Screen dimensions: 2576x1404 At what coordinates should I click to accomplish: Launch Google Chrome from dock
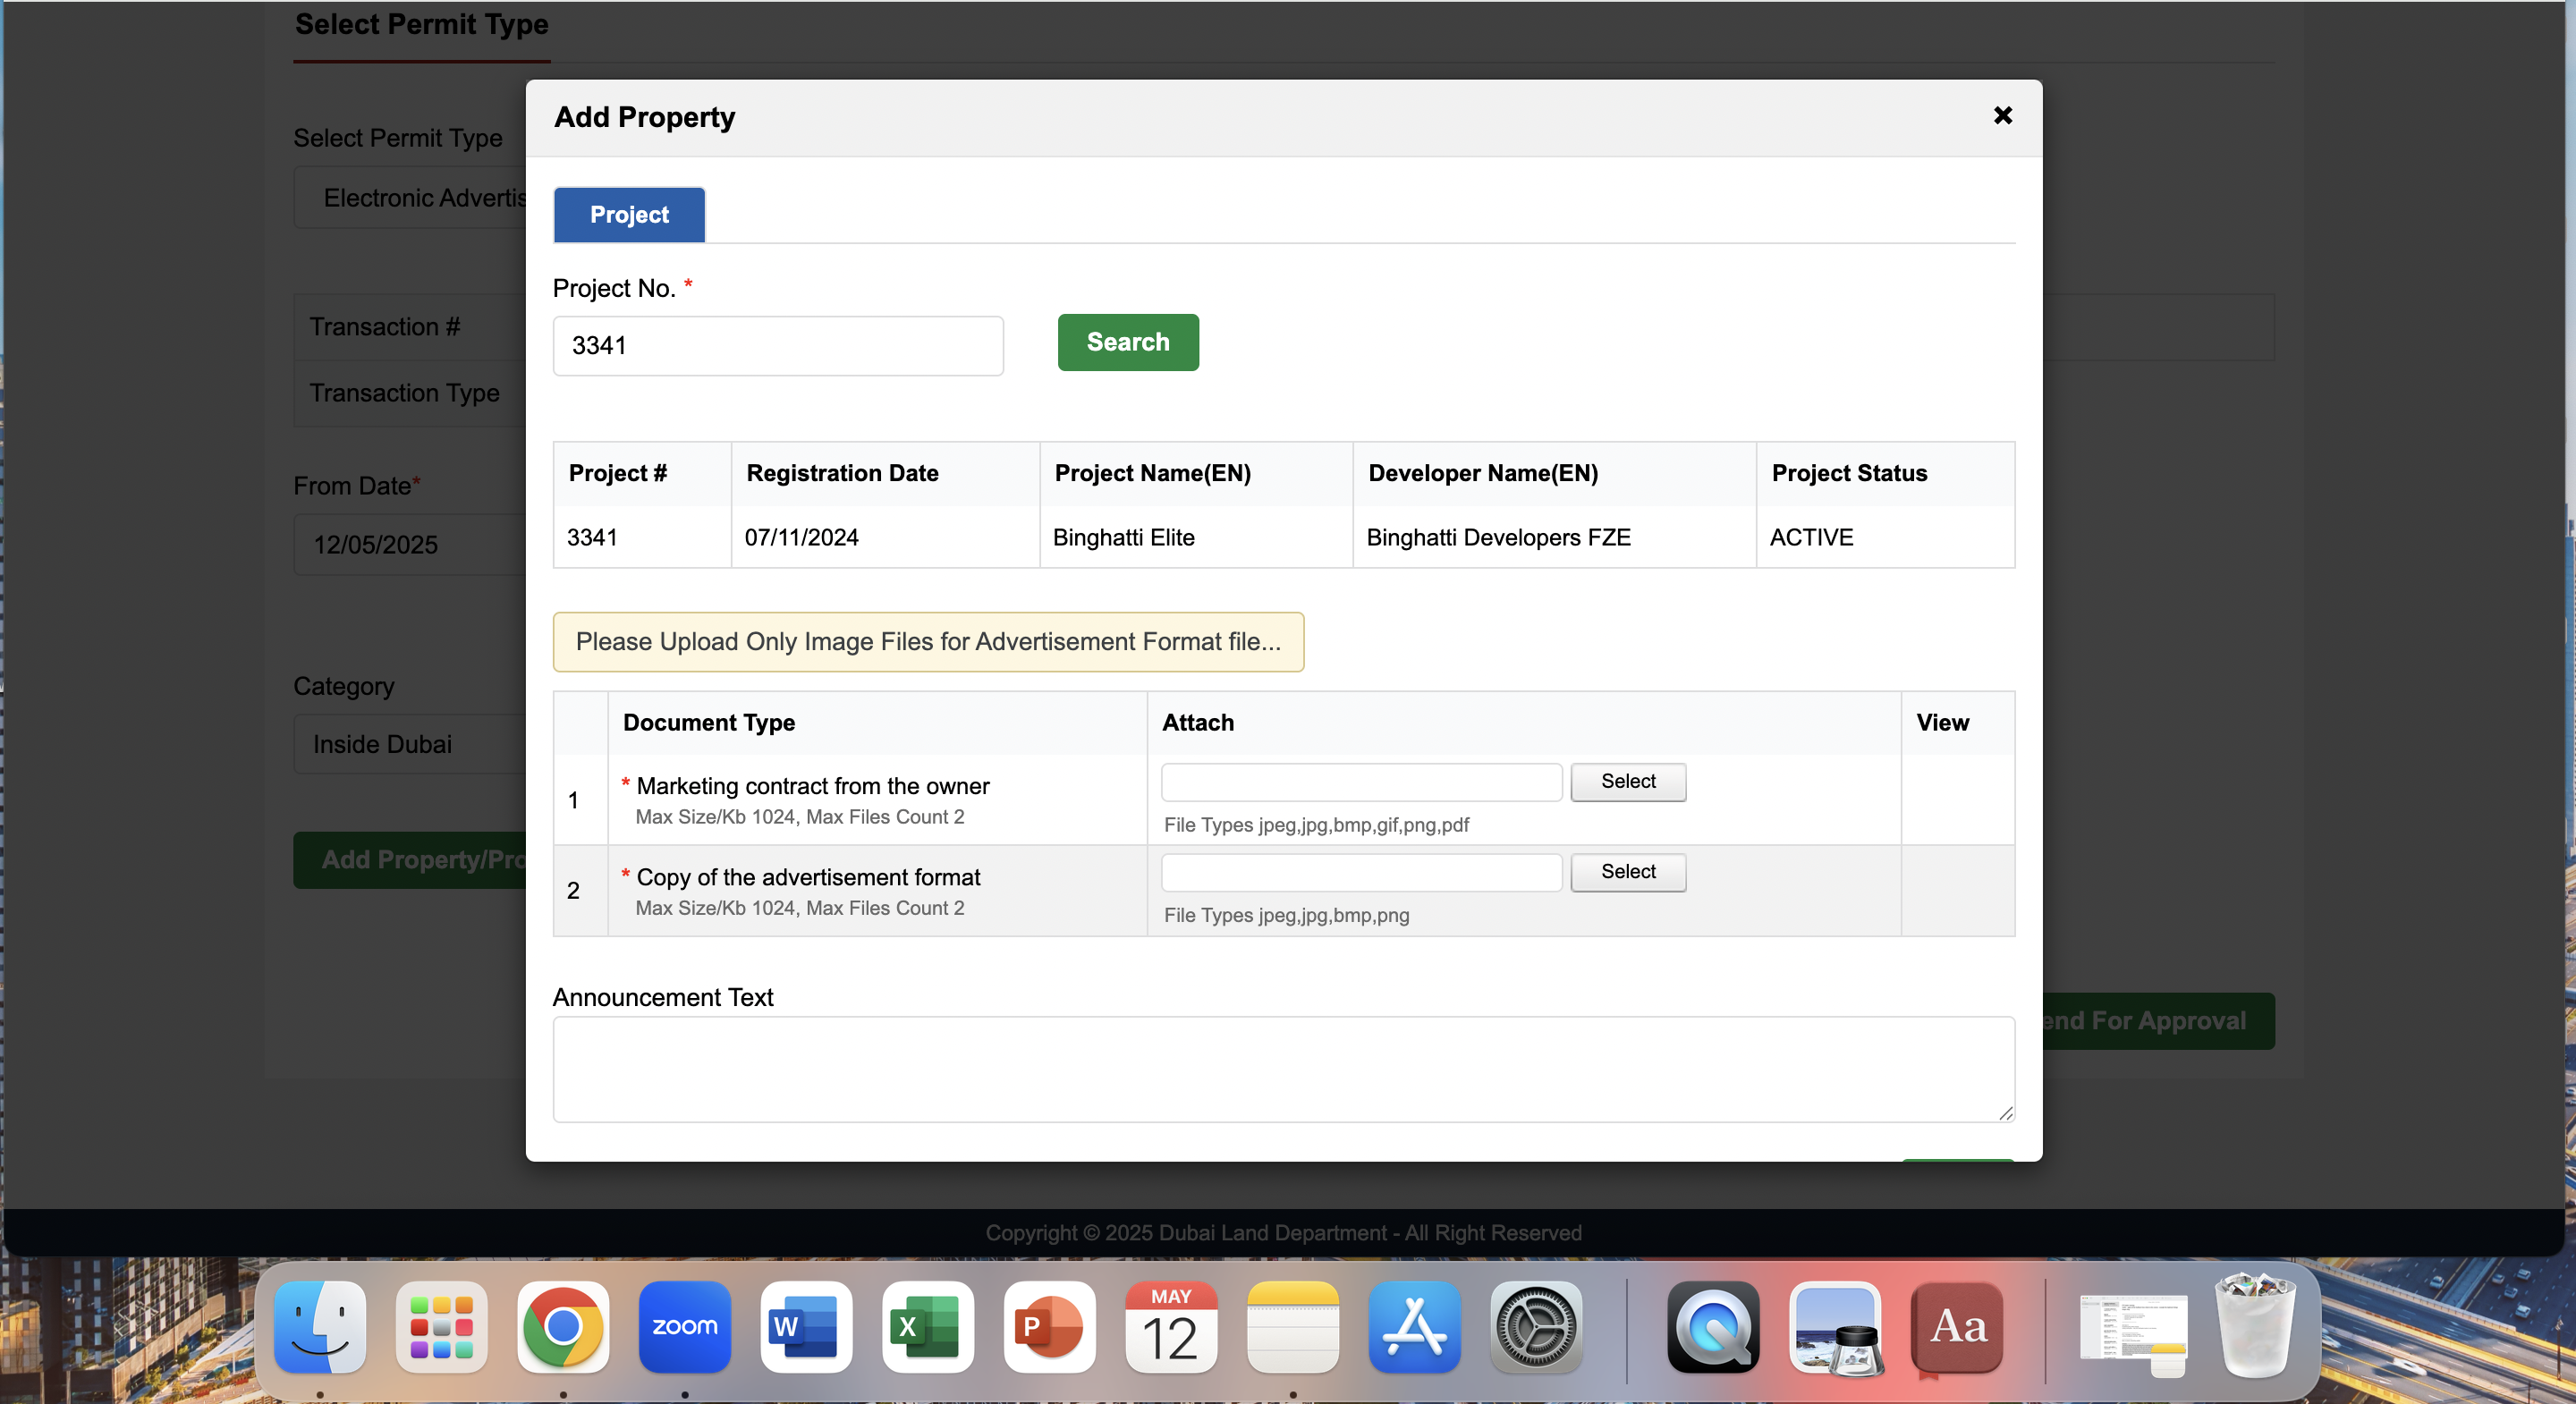pos(563,1327)
